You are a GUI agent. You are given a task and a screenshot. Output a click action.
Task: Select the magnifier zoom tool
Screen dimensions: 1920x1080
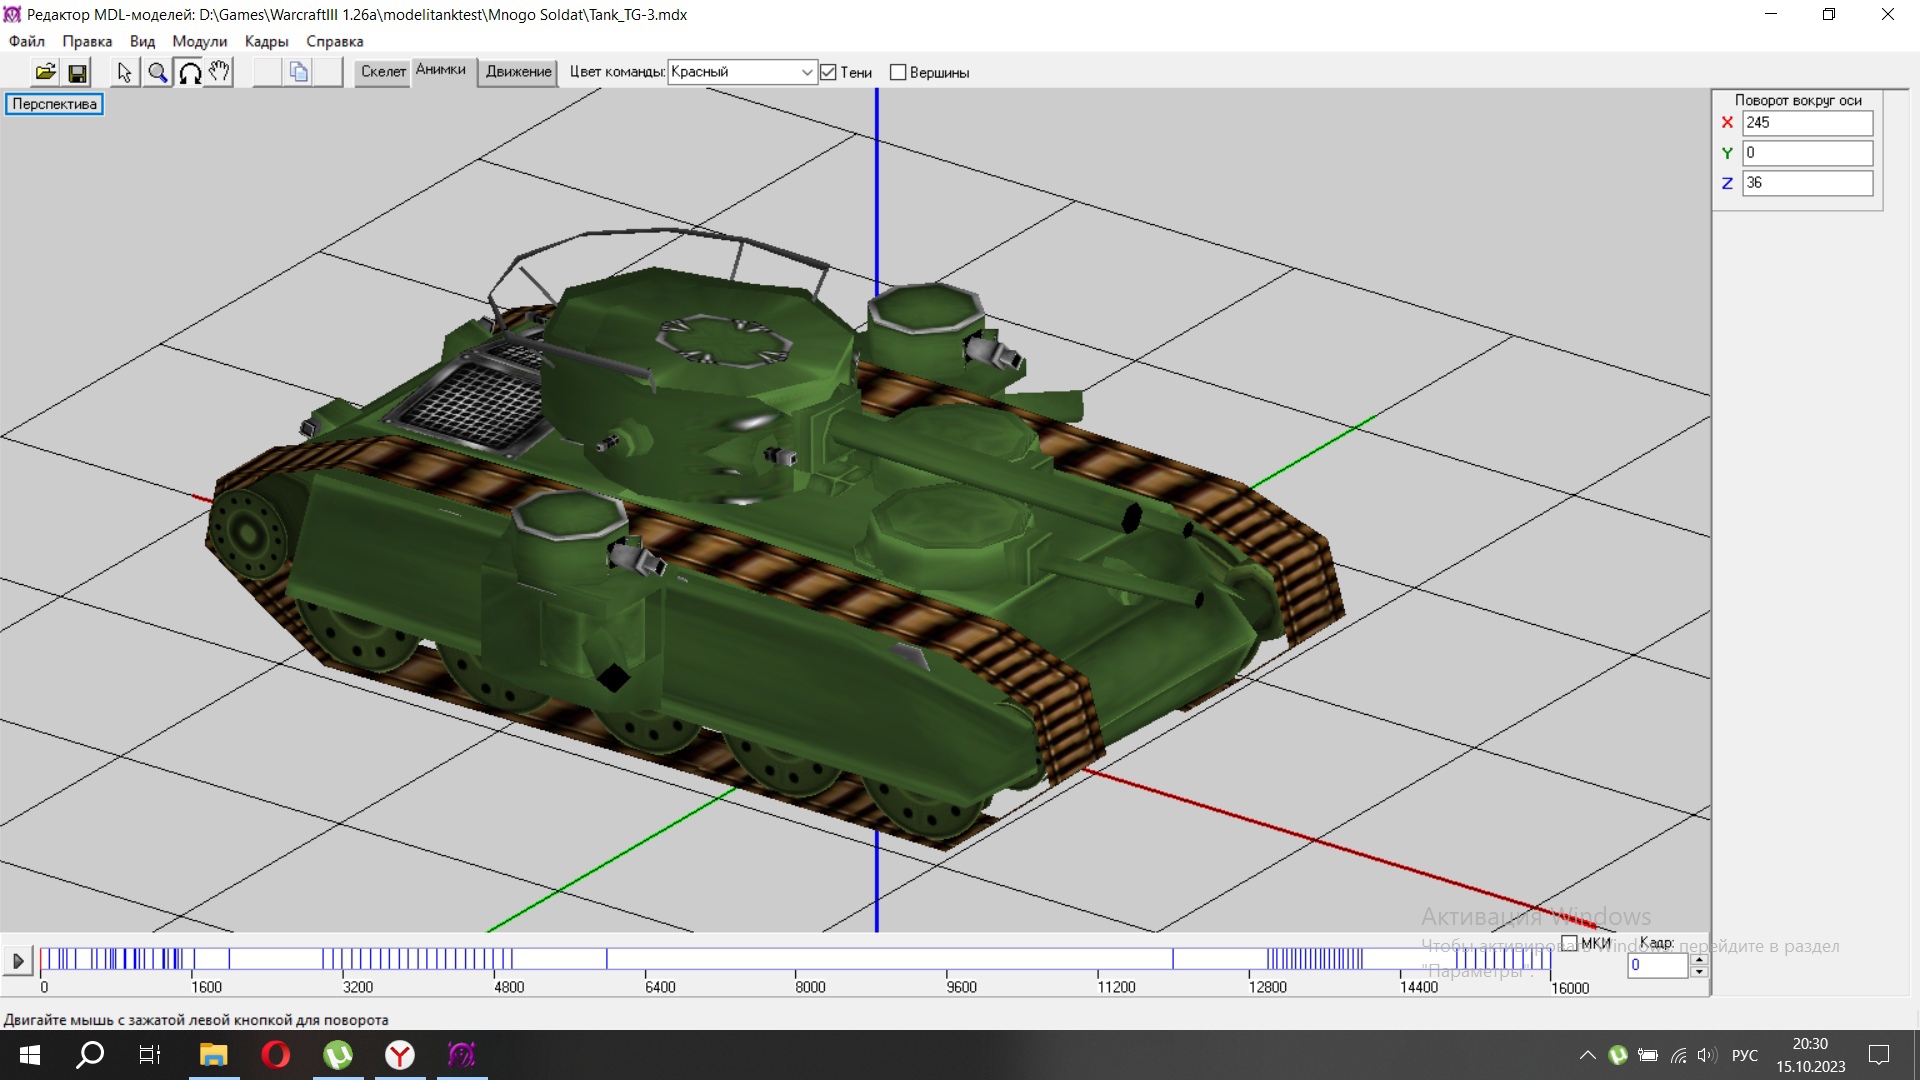click(x=157, y=72)
